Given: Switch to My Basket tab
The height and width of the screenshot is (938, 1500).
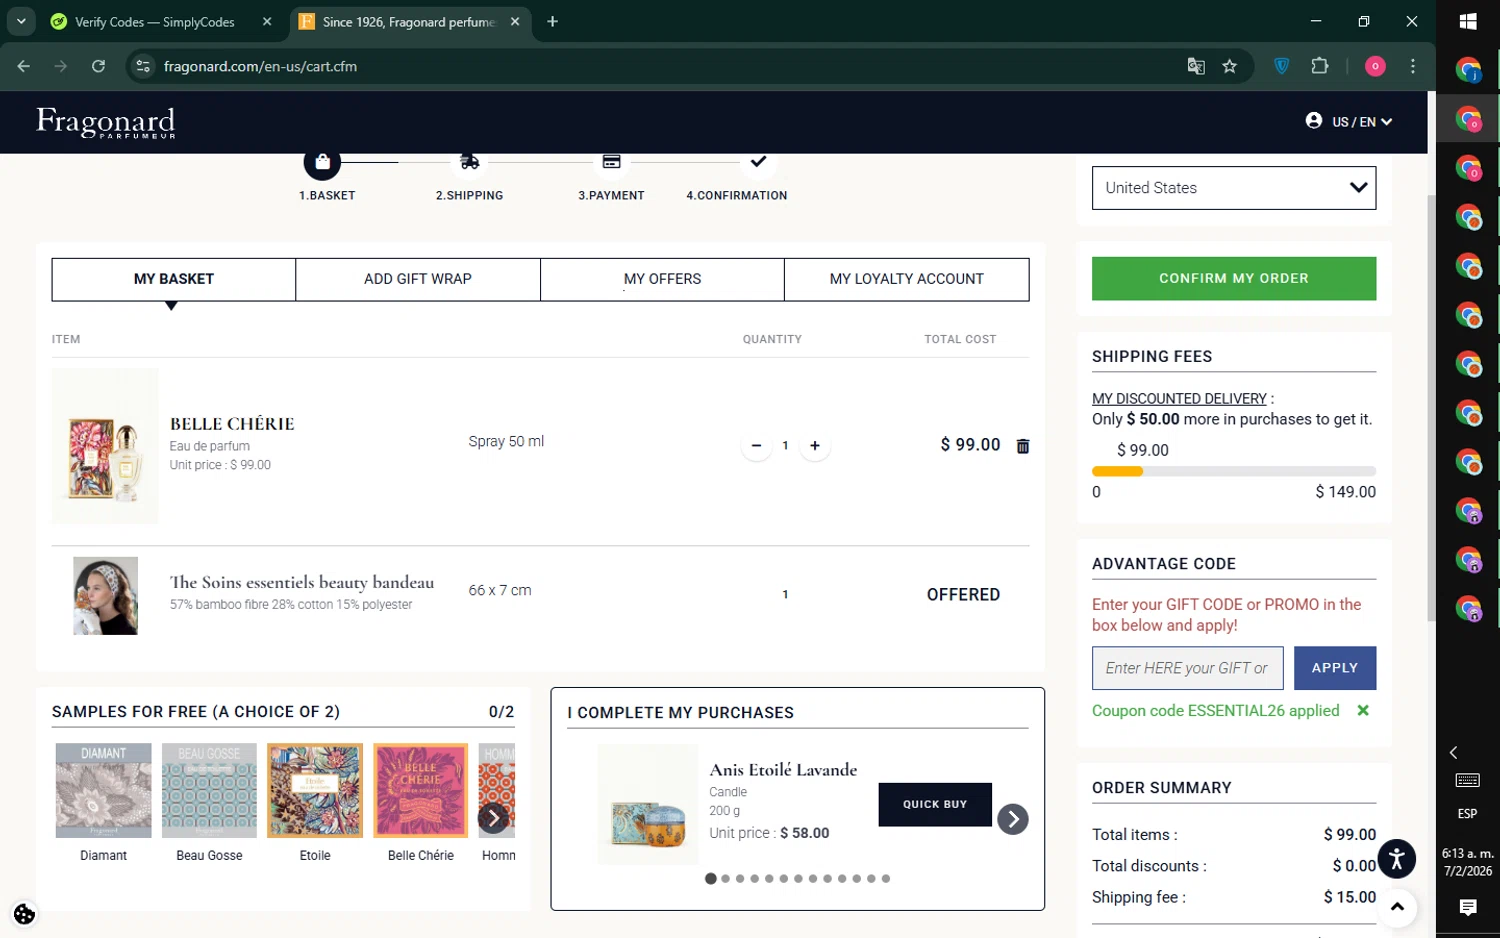Looking at the screenshot, I should click(x=174, y=279).
